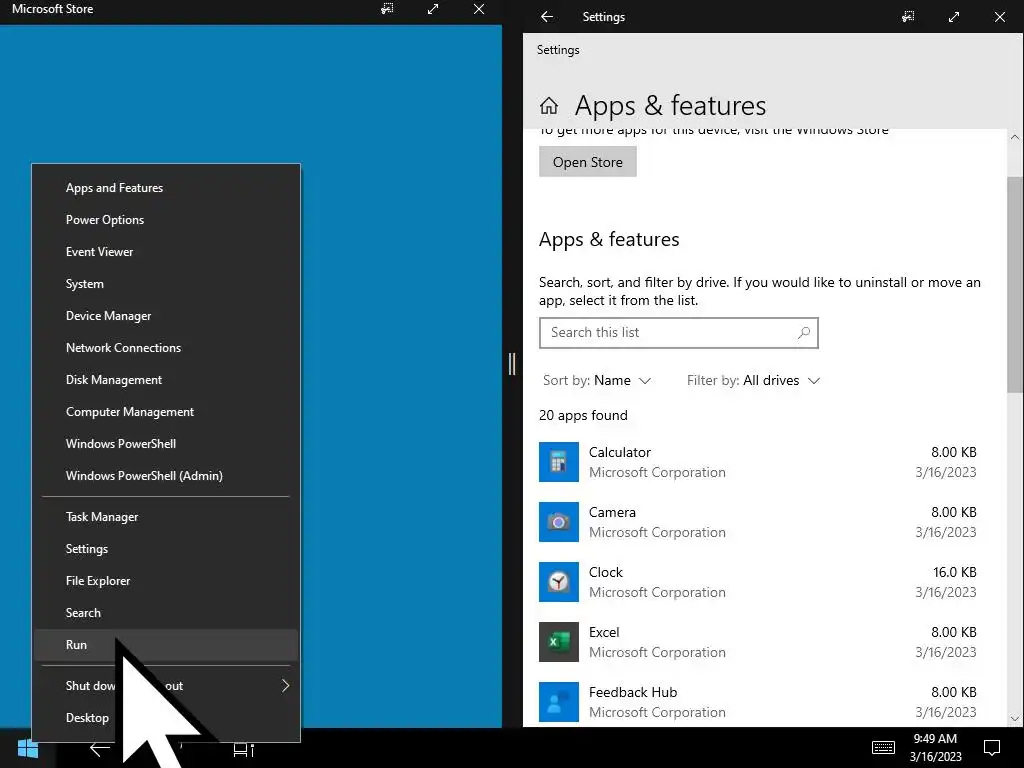The height and width of the screenshot is (768, 1024).
Task: Expand the Settings window to full screen
Action: click(953, 17)
